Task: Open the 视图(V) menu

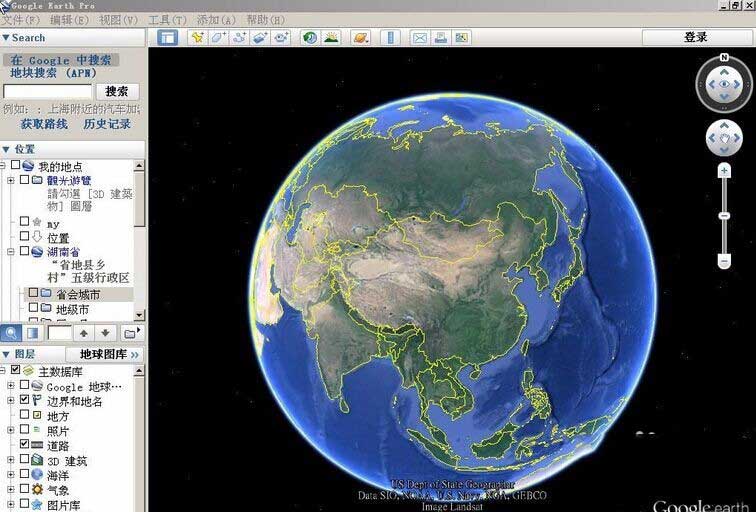Action: pyautogui.click(x=118, y=20)
